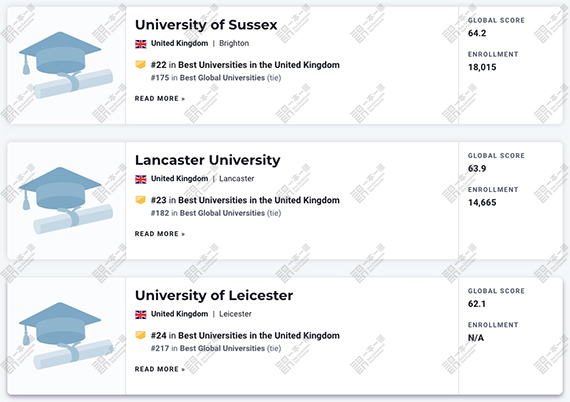Select Read More under University of Sussex
This screenshot has width=570, height=402.
point(160,99)
